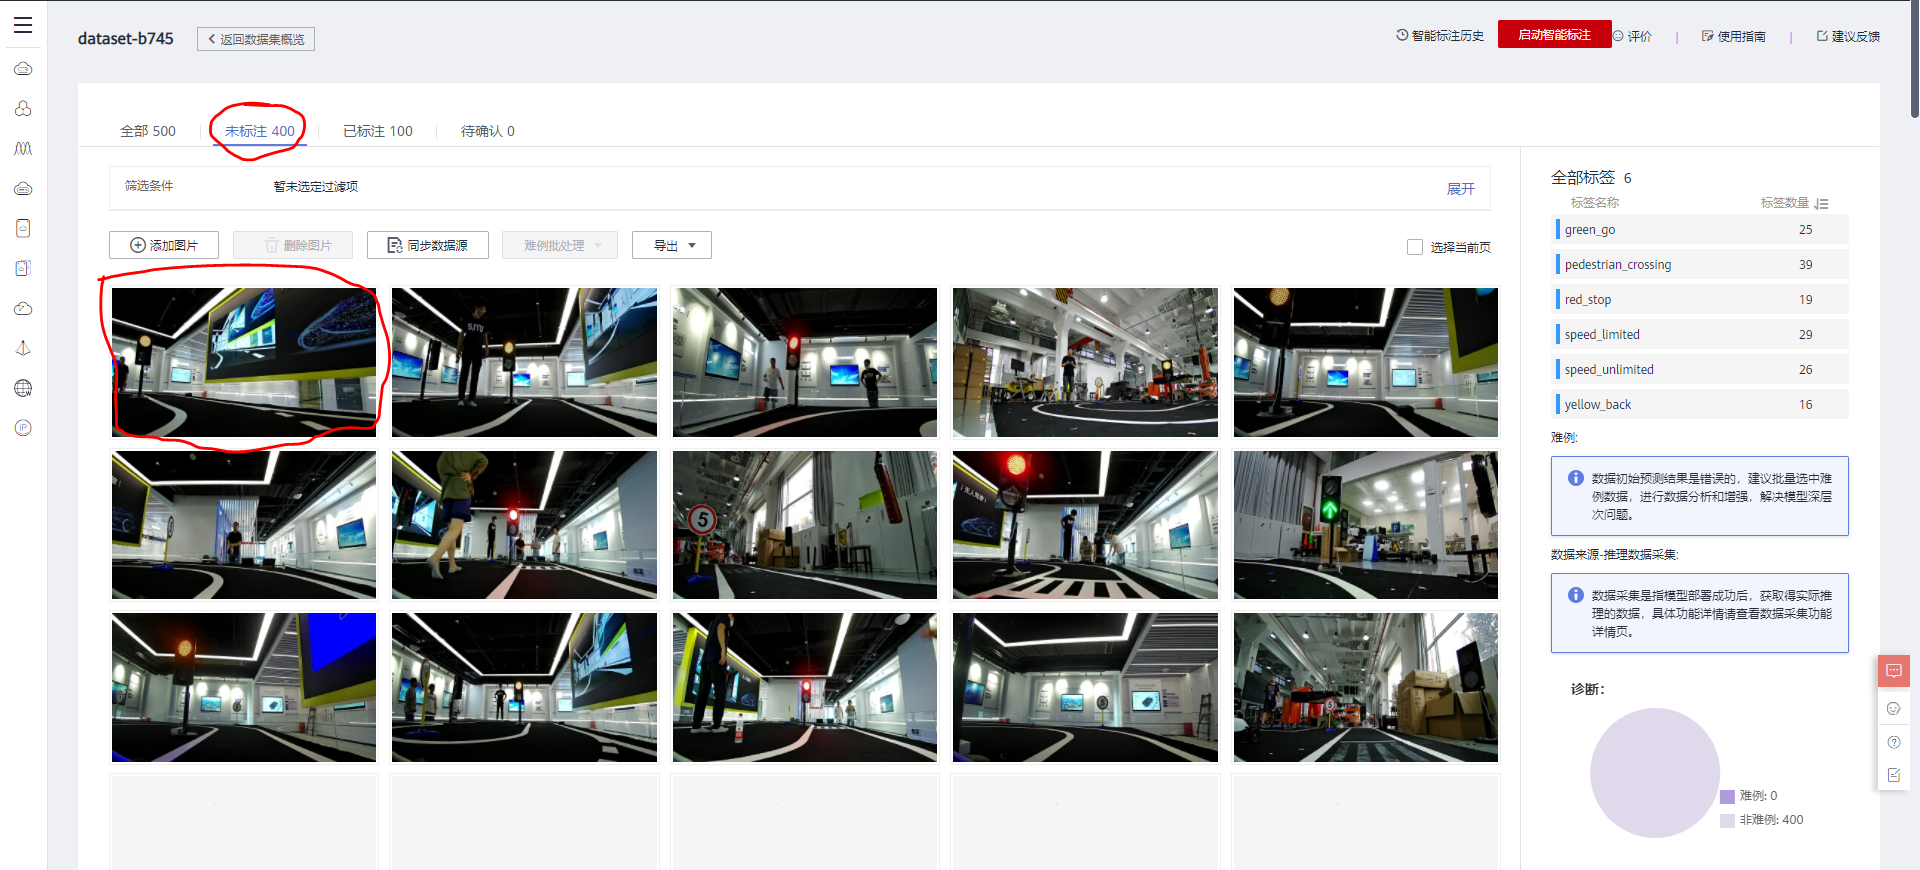Switch to the 待确认 0 tab
The height and width of the screenshot is (870, 1920).
[x=488, y=131]
